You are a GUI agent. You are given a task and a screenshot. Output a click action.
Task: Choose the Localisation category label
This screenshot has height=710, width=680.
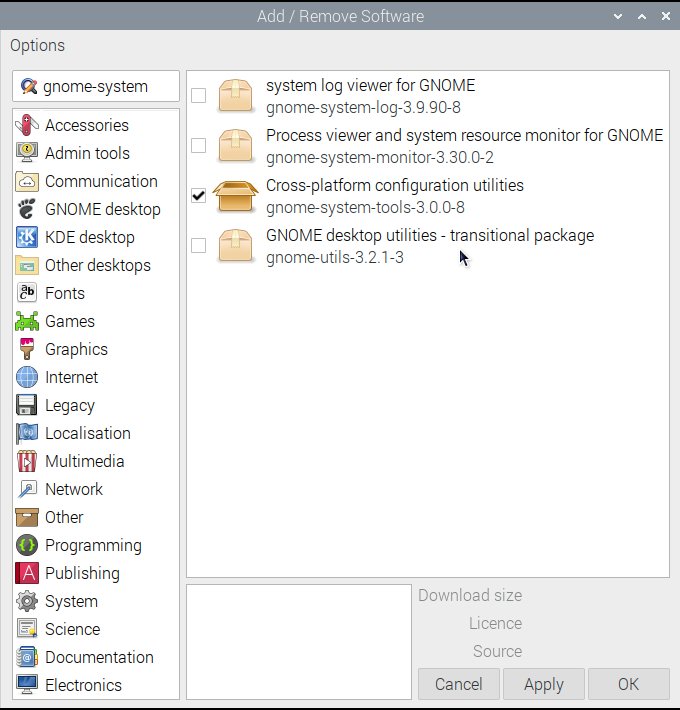click(x=88, y=433)
